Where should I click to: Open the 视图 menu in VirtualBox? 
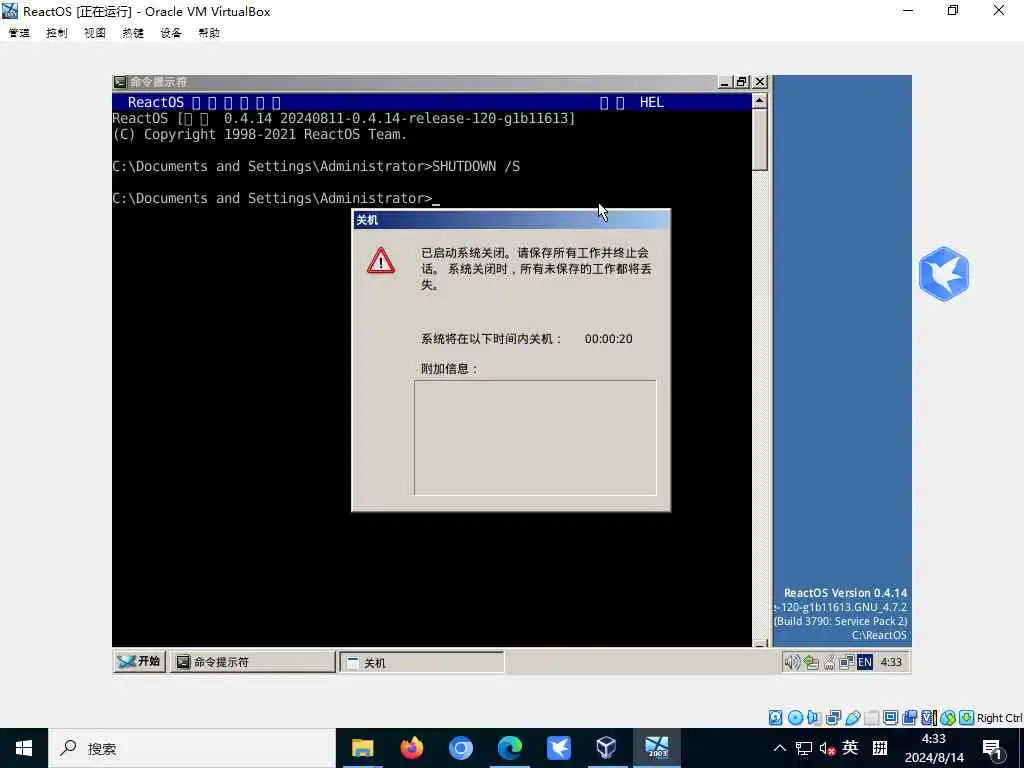(x=95, y=33)
